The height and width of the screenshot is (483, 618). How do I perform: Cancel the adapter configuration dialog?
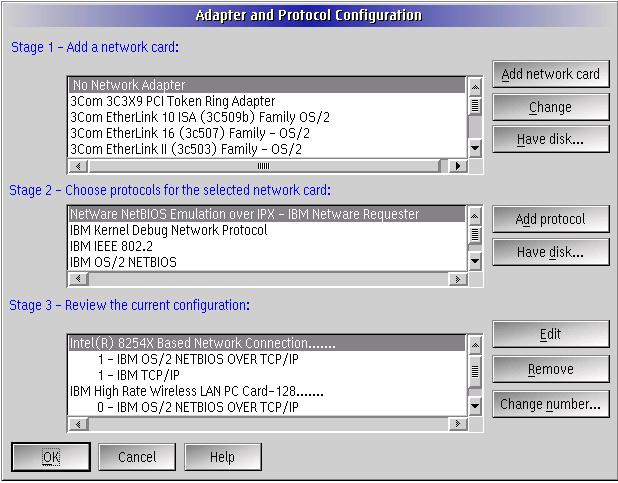tap(137, 457)
